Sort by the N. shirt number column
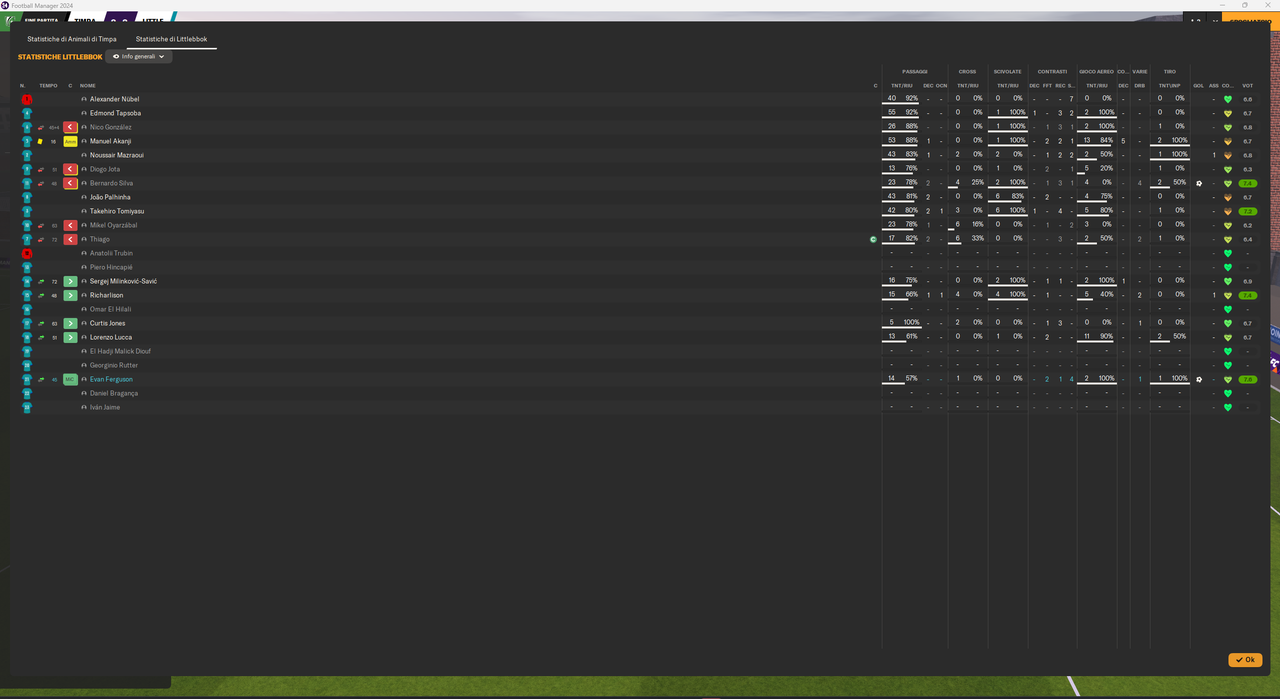Image resolution: width=1280 pixels, height=699 pixels. point(23,86)
